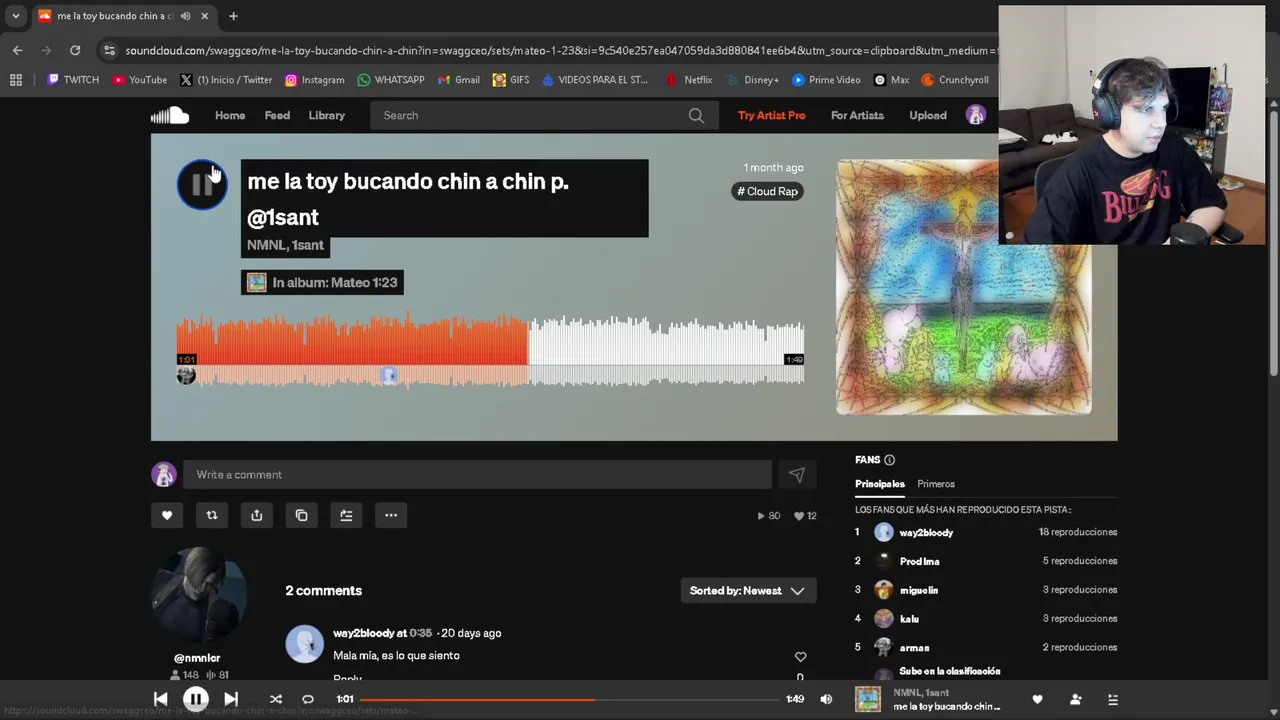The height and width of the screenshot is (720, 1280).
Task: Click the comment avatar on waveform
Action: 389,376
